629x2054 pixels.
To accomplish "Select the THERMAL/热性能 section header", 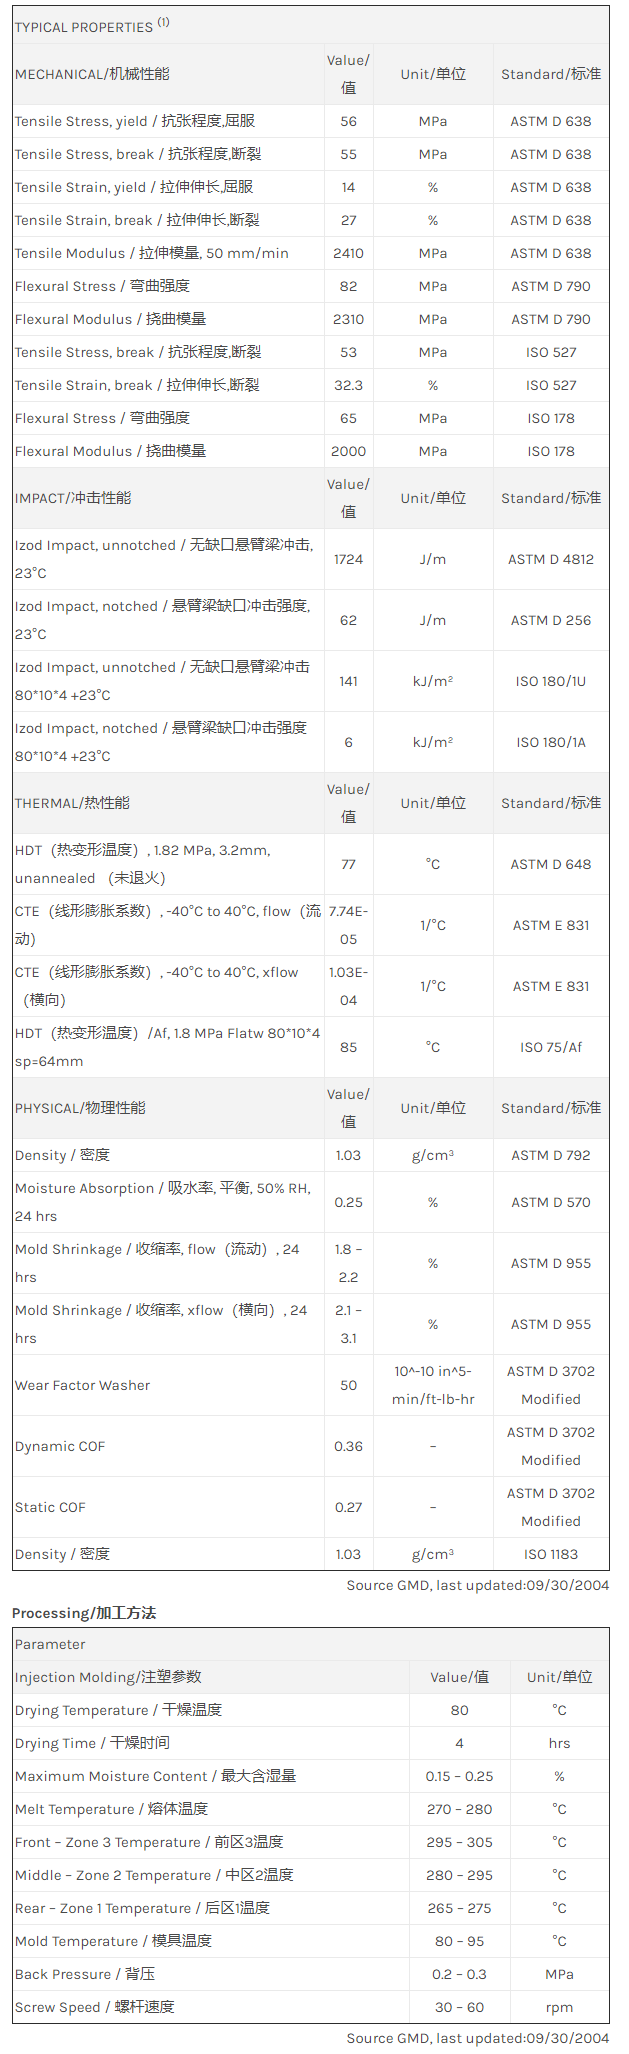I will click(x=72, y=803).
